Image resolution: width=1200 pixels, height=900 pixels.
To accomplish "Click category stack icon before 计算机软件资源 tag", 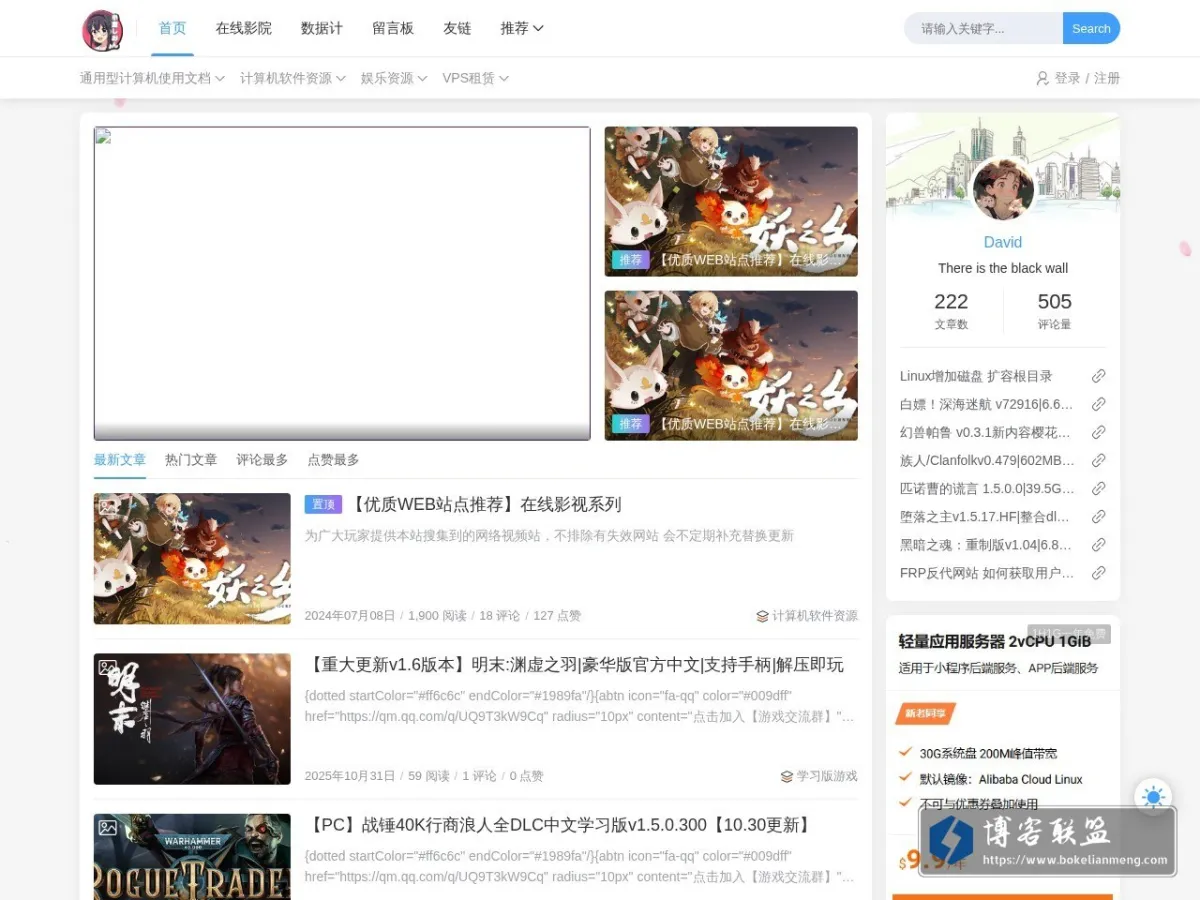I will pos(762,616).
